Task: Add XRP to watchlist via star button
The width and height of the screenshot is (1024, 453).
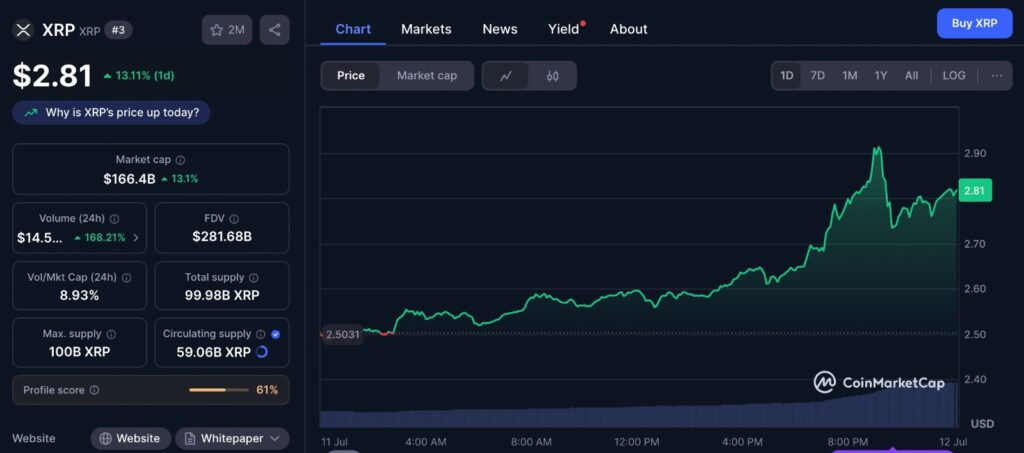Action: pos(227,30)
